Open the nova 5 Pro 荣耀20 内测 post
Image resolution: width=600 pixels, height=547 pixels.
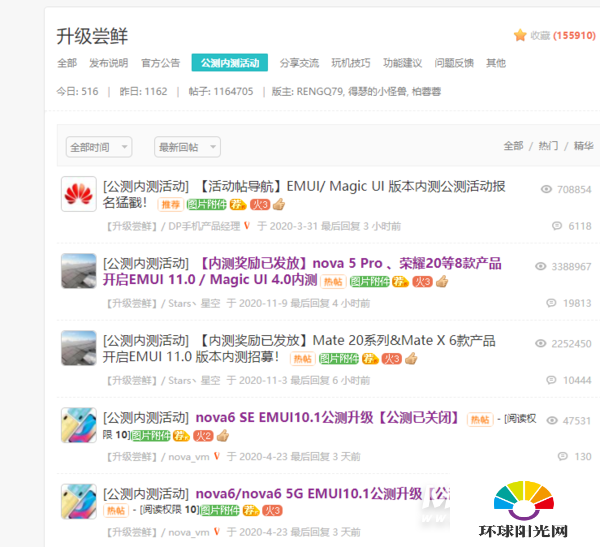(302, 271)
